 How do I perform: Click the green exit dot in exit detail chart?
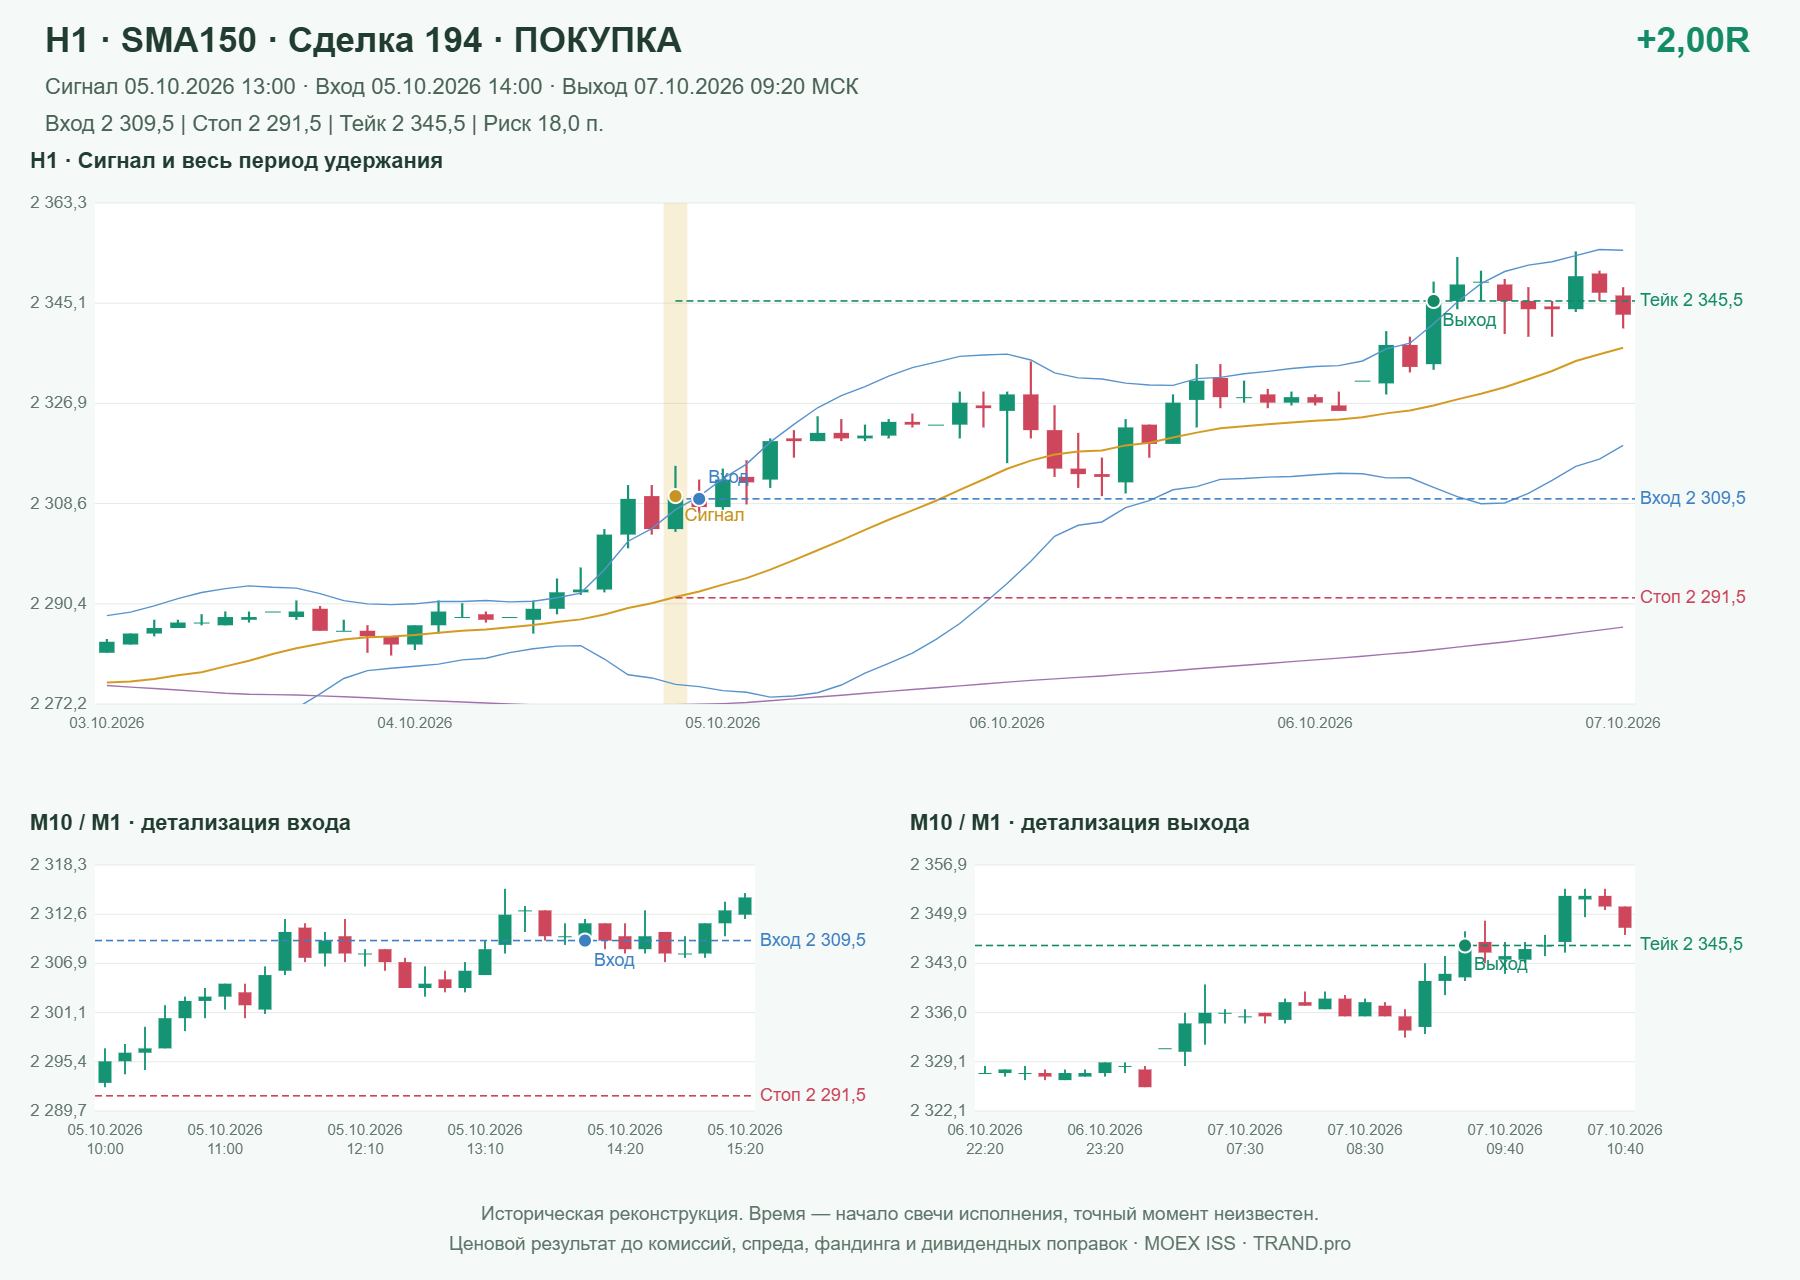tap(1465, 945)
